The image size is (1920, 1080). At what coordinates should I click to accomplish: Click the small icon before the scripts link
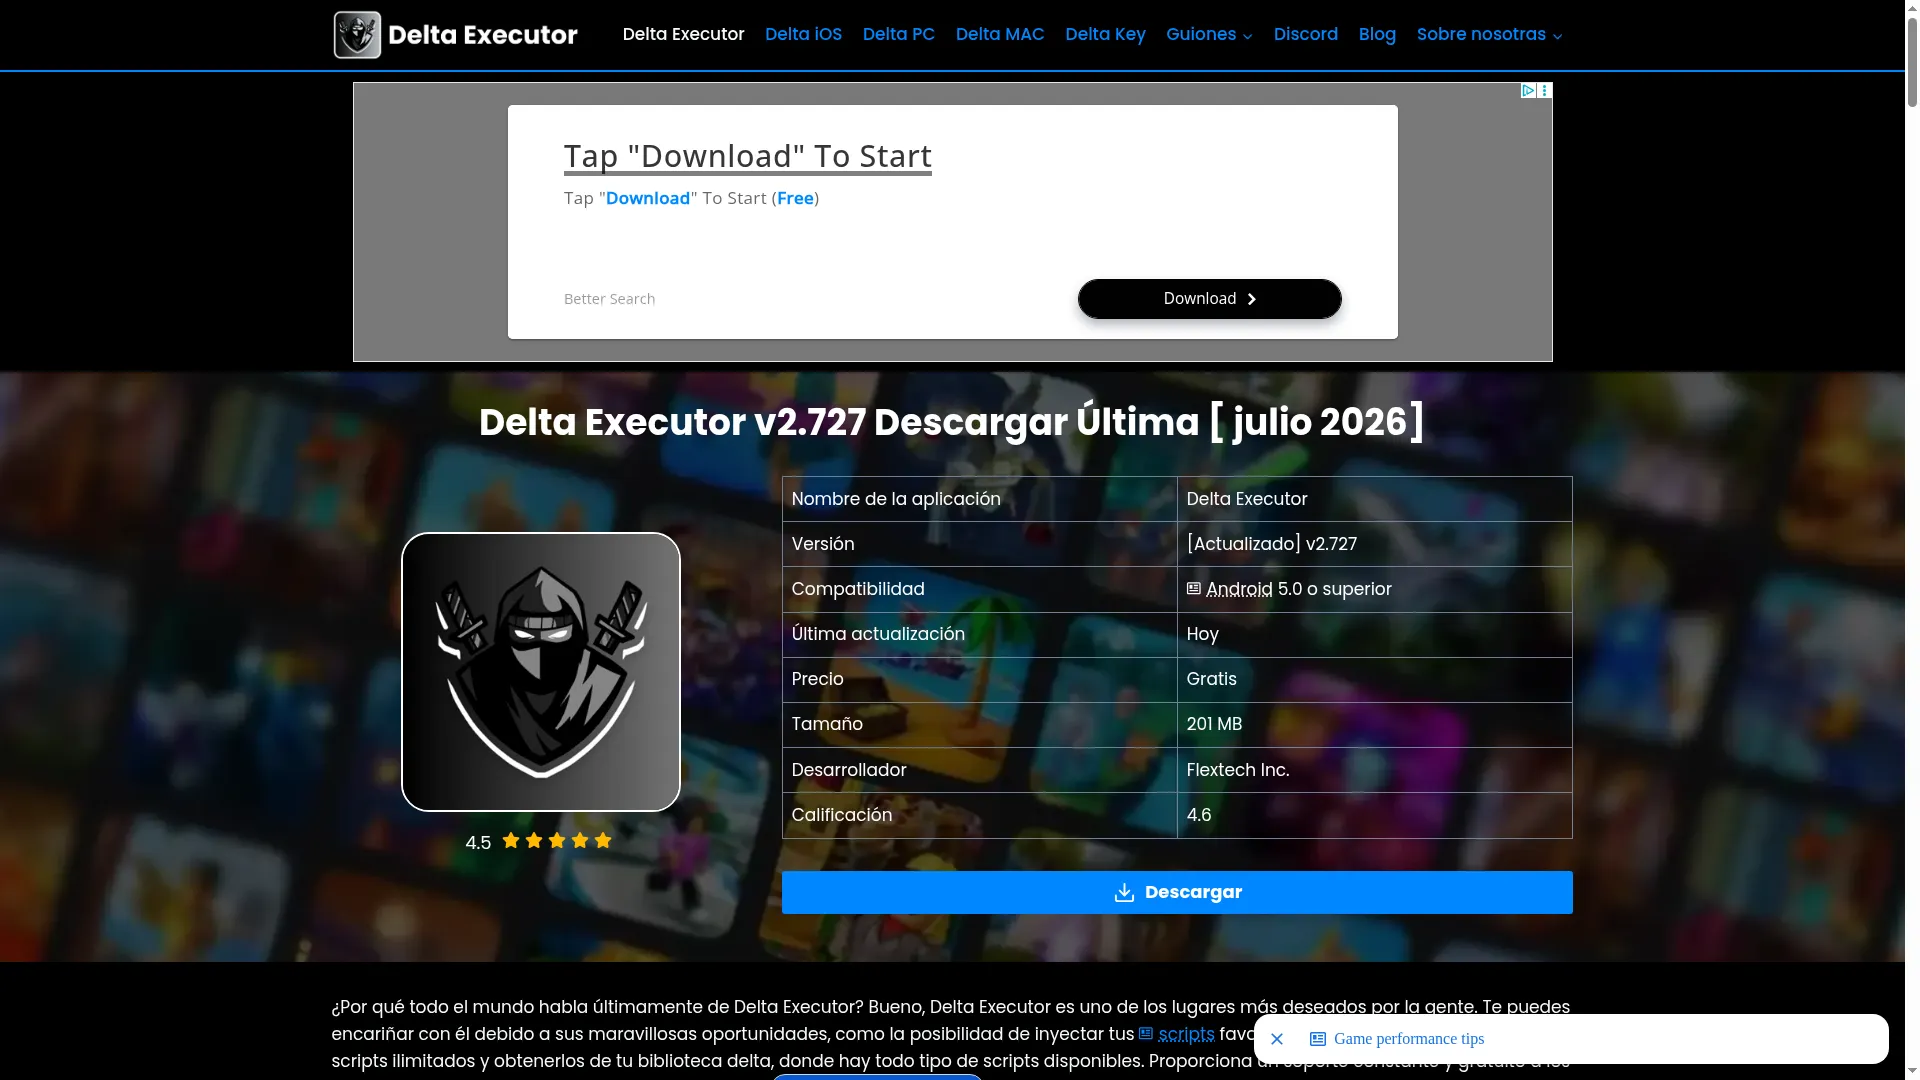click(x=1146, y=1034)
